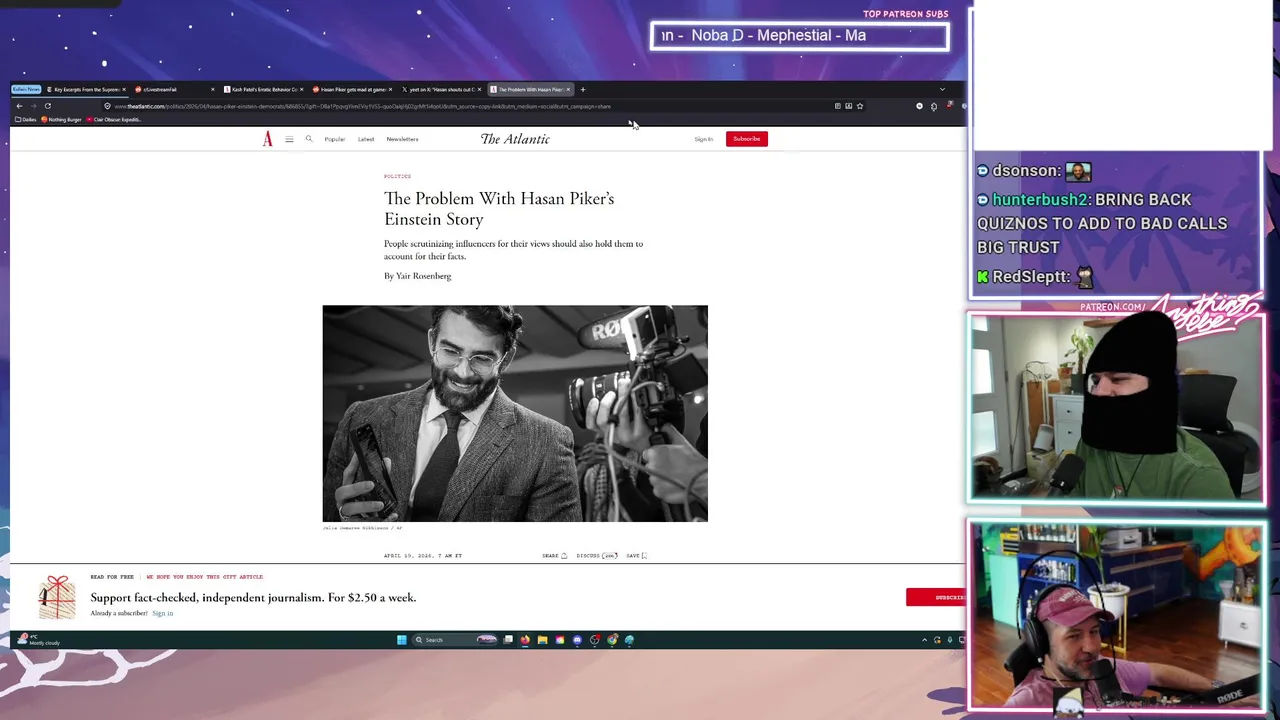Save the article with bookmark button
The height and width of the screenshot is (720, 1280).
(x=637, y=555)
